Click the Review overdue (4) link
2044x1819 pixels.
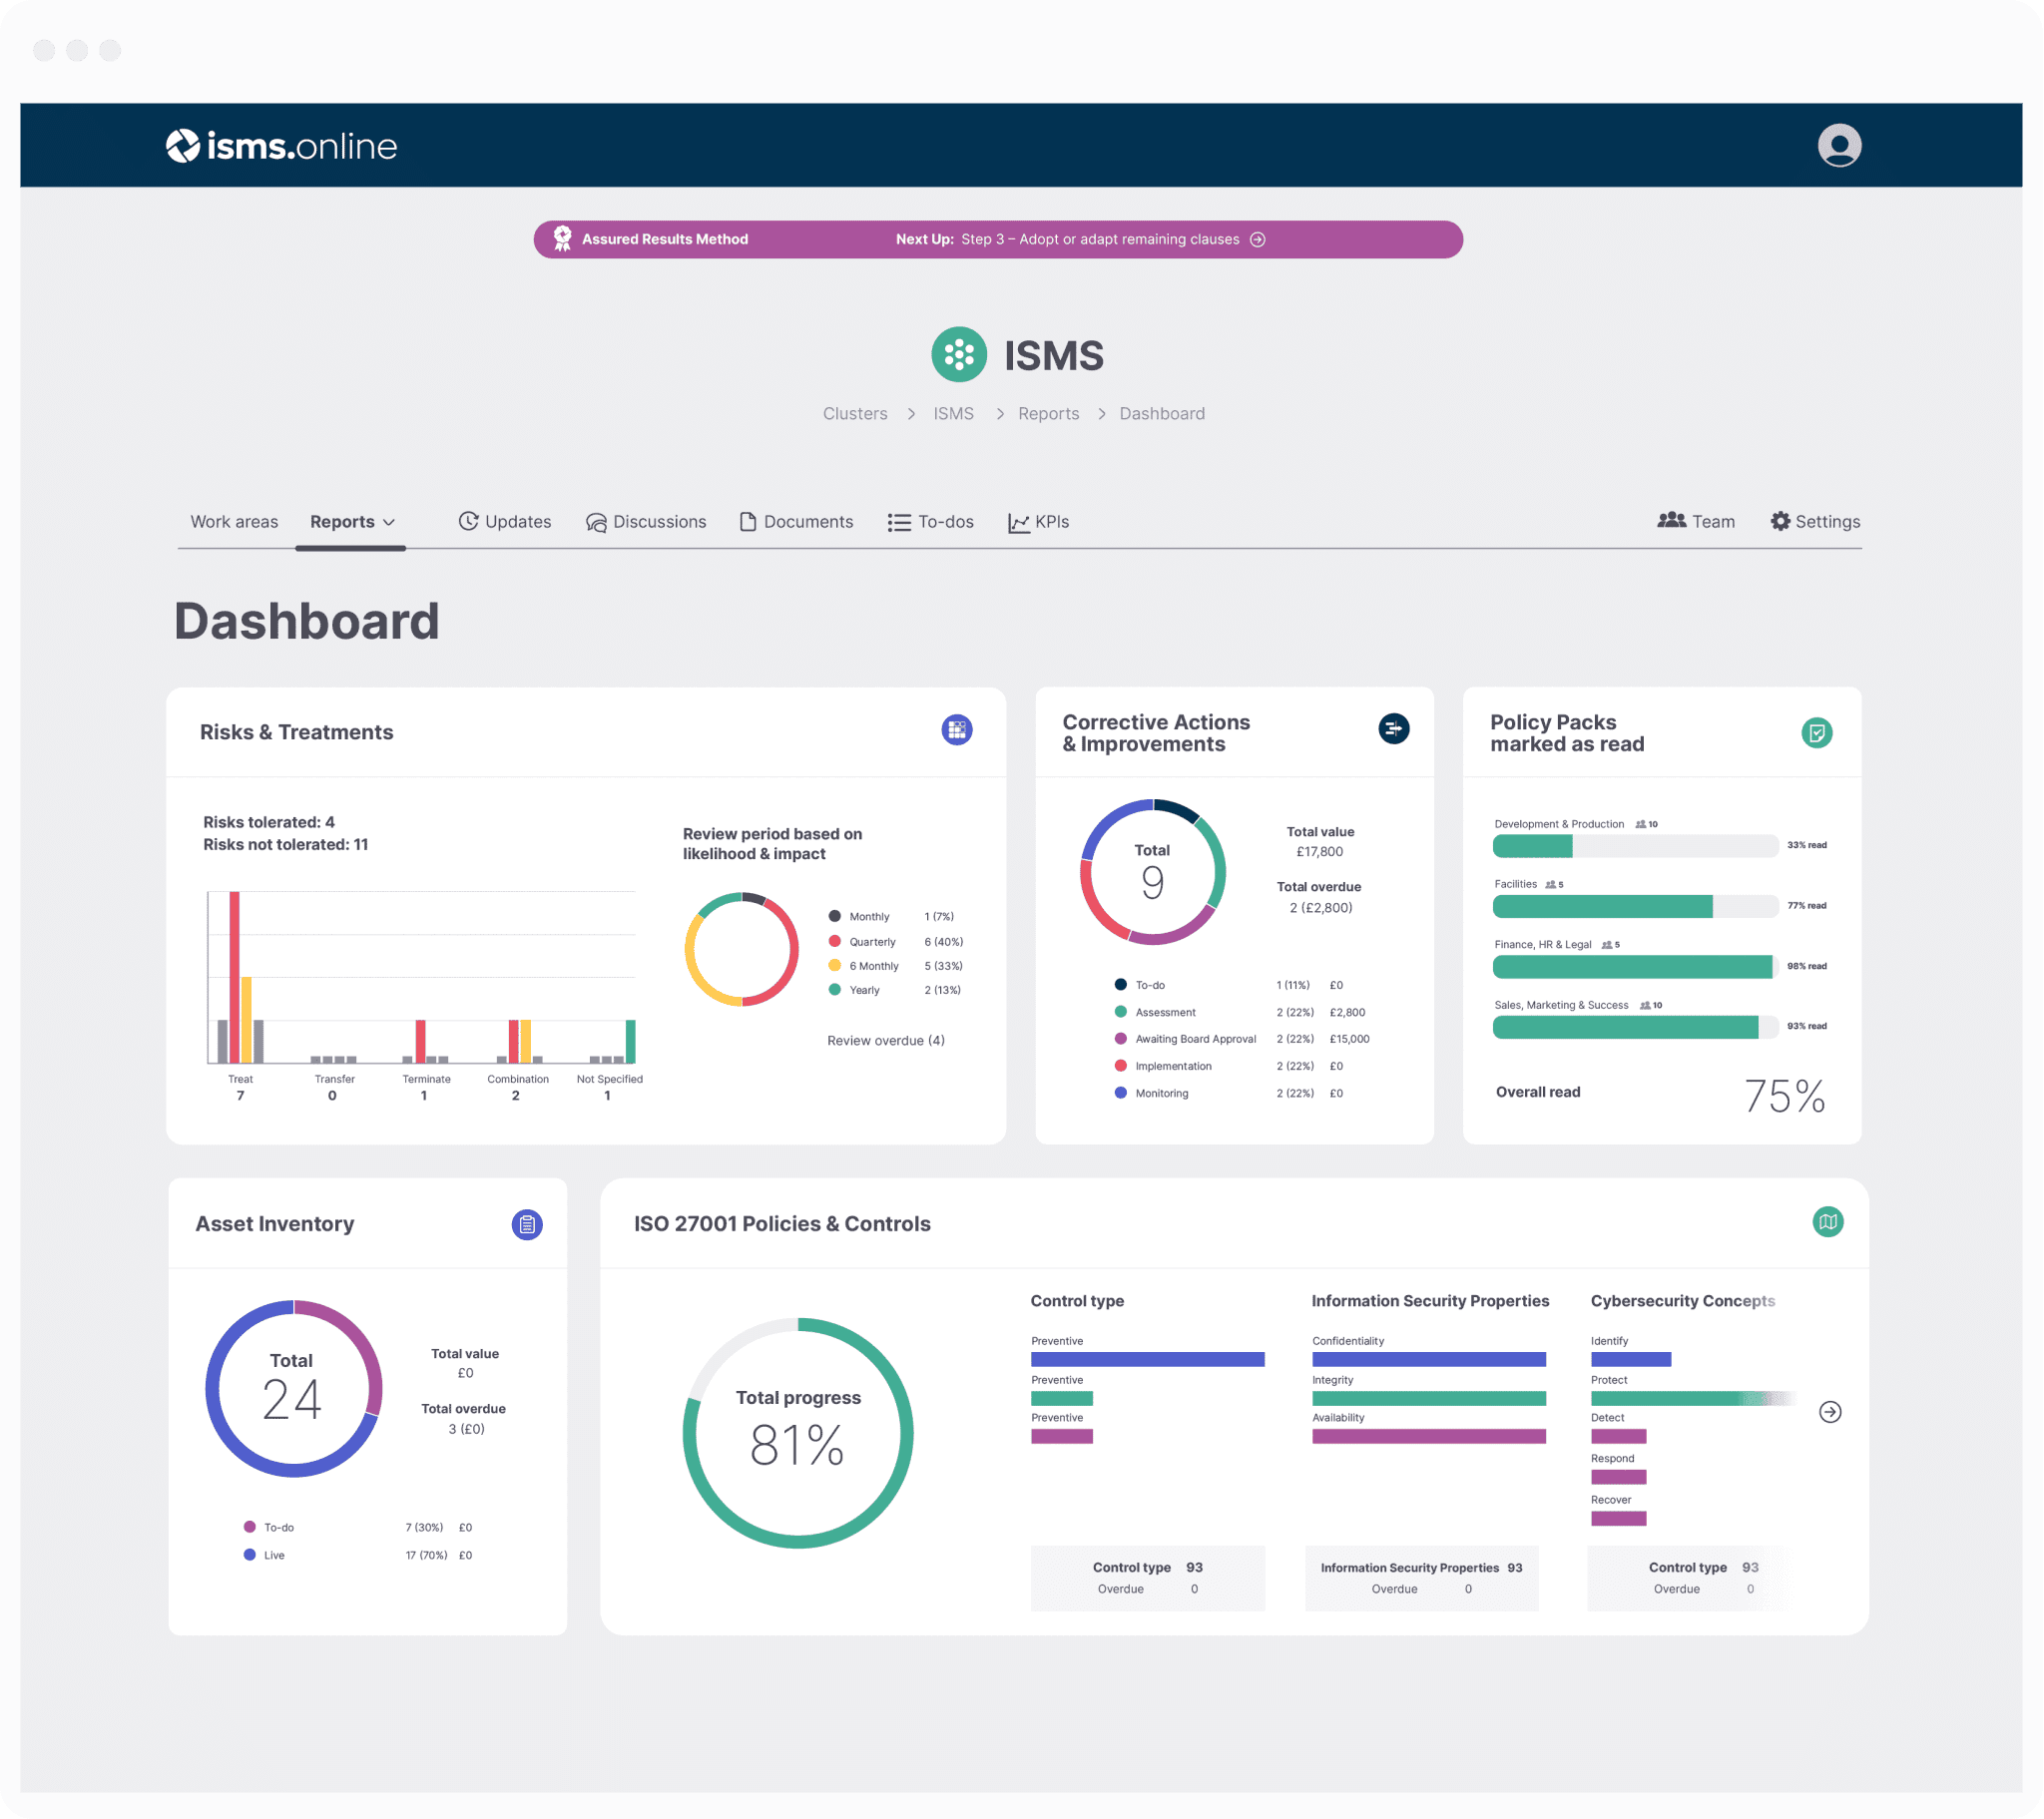[885, 1041]
